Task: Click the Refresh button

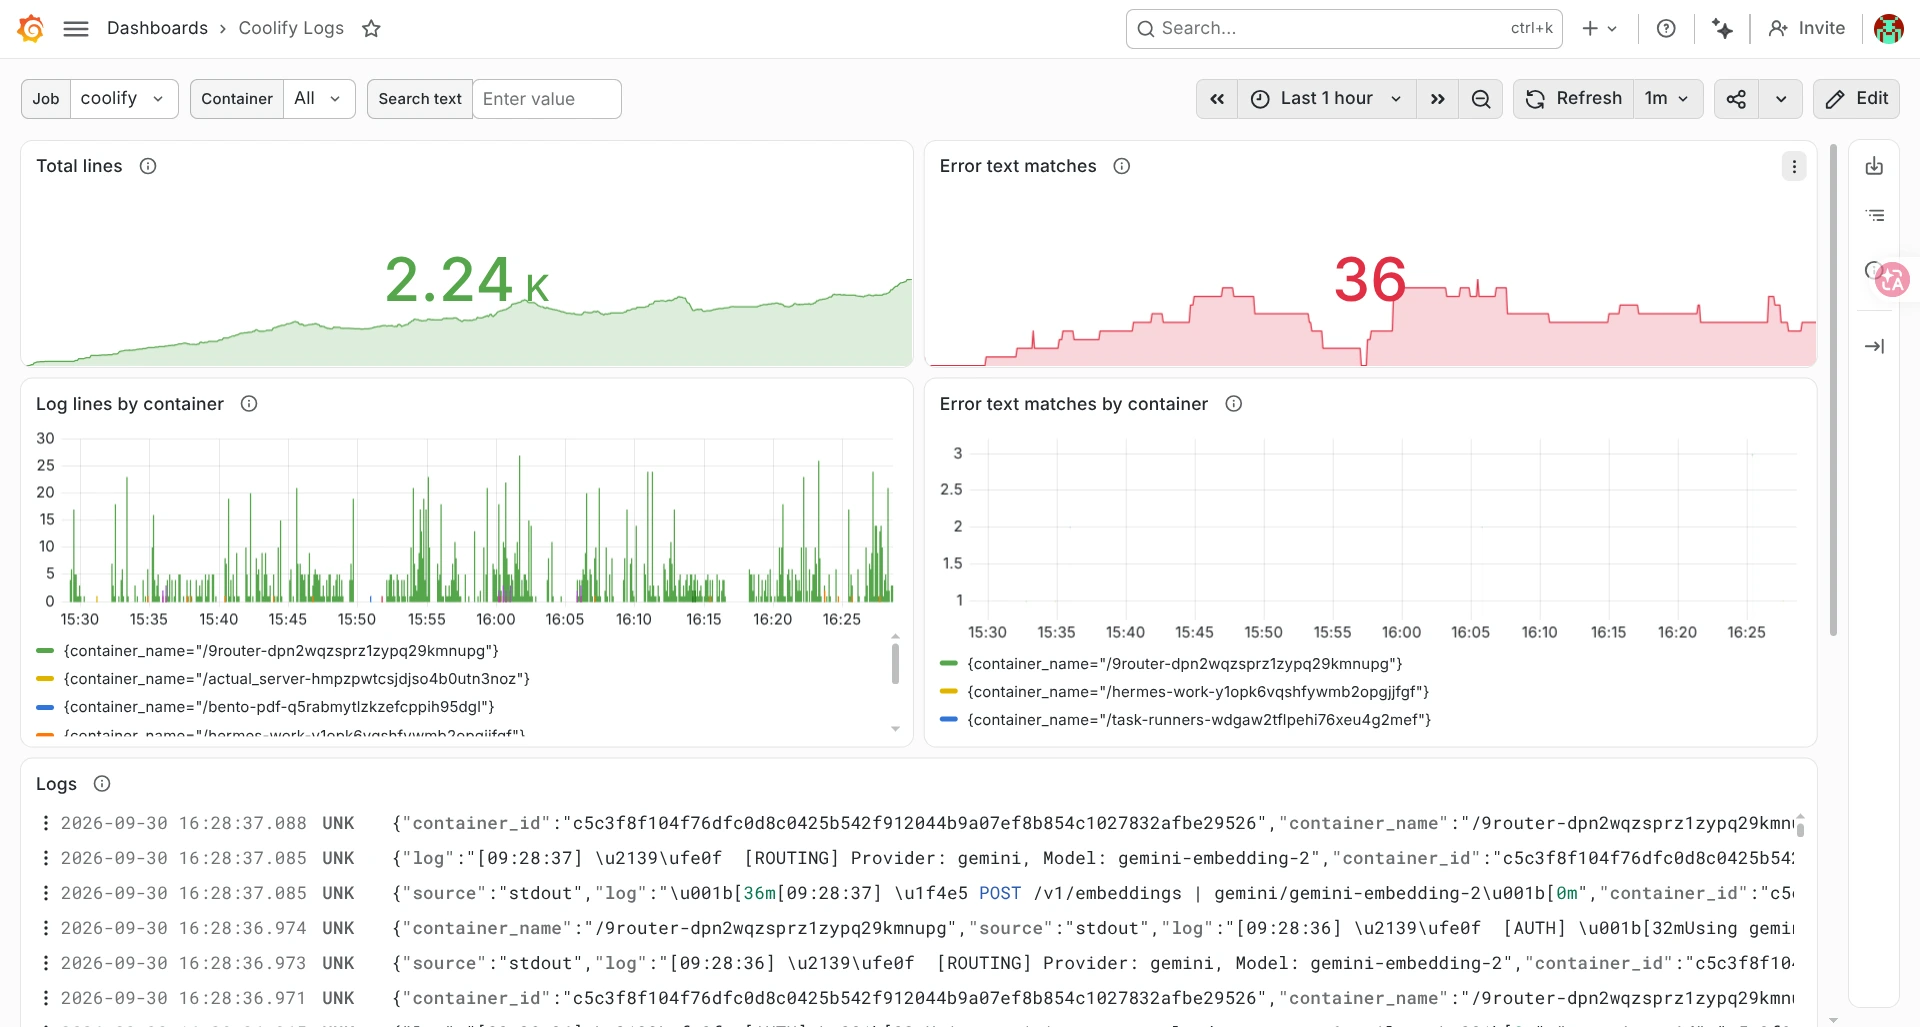Action: pyautogui.click(x=1574, y=99)
